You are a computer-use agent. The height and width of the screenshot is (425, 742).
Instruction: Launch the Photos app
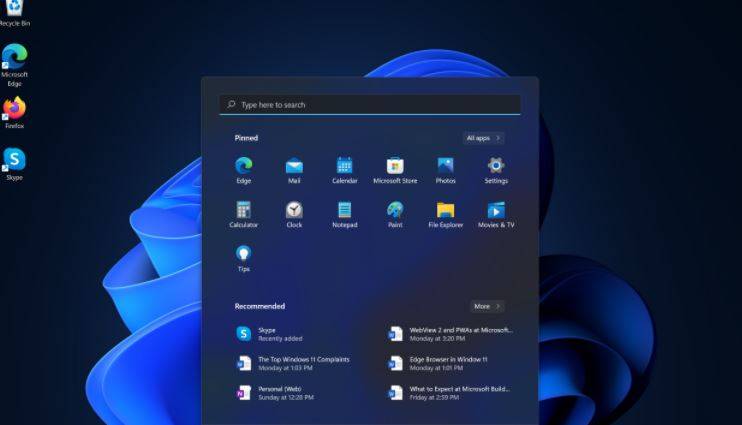445,170
